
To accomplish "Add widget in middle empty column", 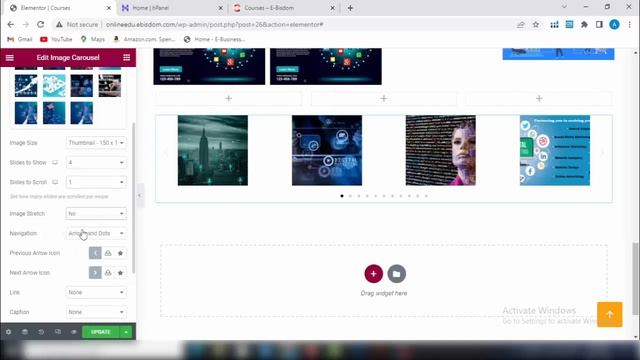I will (x=384, y=98).
